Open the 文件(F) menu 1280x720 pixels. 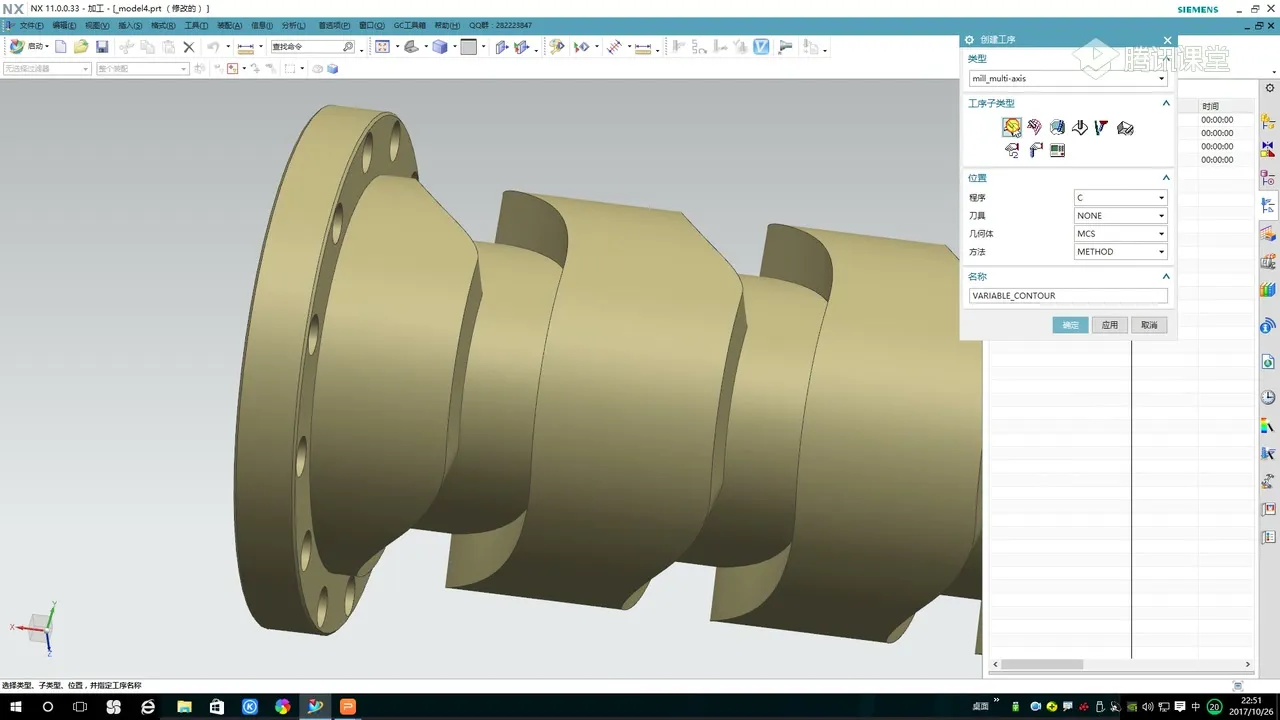point(32,25)
